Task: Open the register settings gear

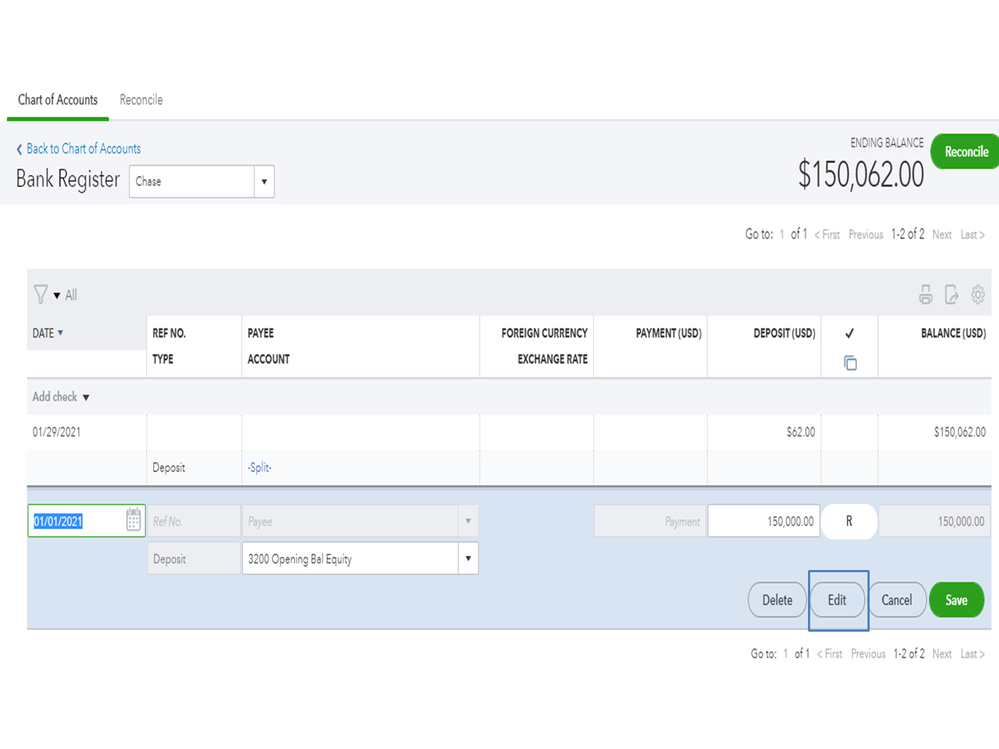Action: [978, 295]
